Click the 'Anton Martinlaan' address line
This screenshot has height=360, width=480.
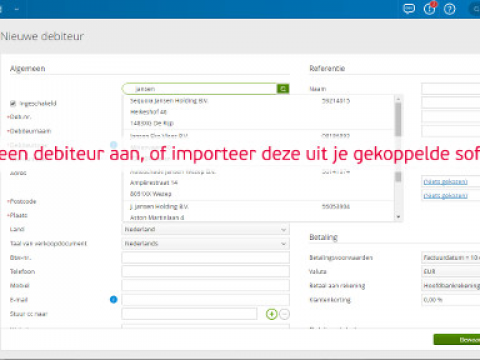pyautogui.click(x=157, y=218)
